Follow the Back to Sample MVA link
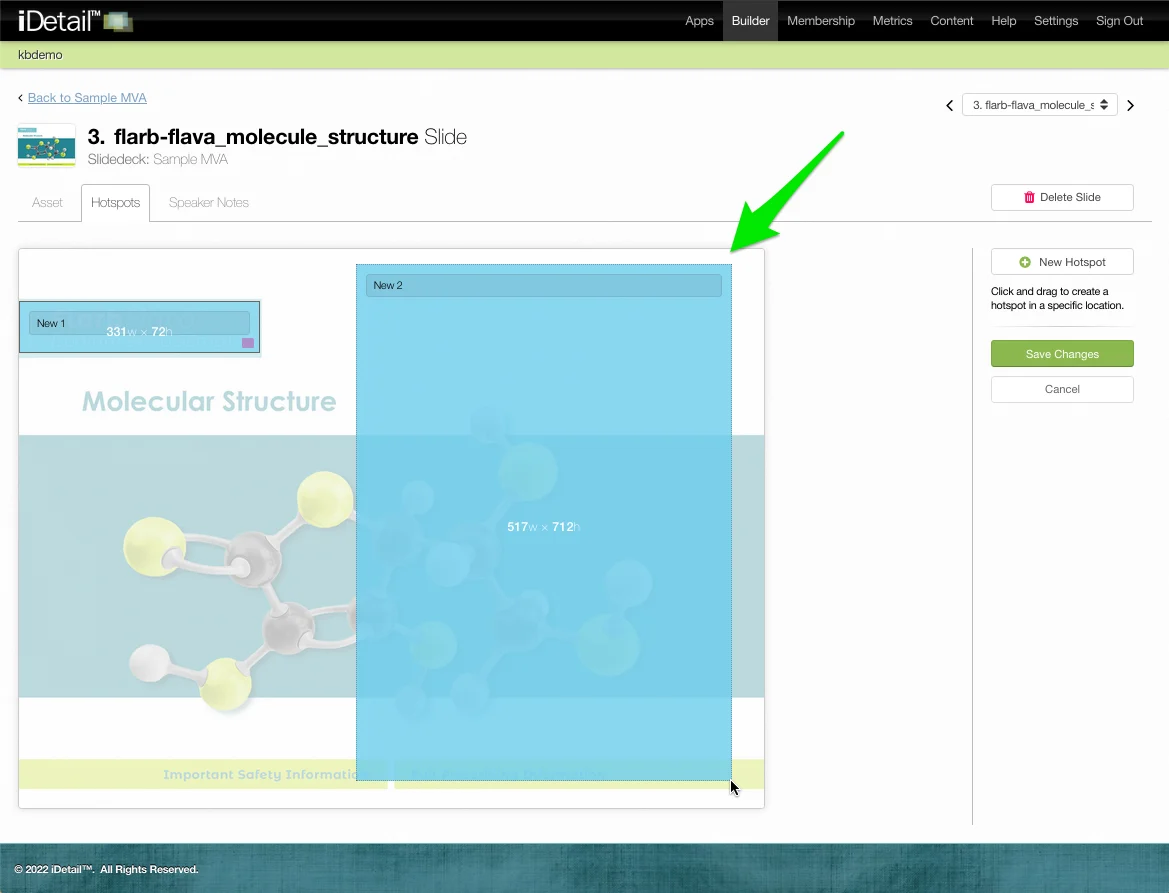Image resolution: width=1169 pixels, height=893 pixels. (86, 98)
